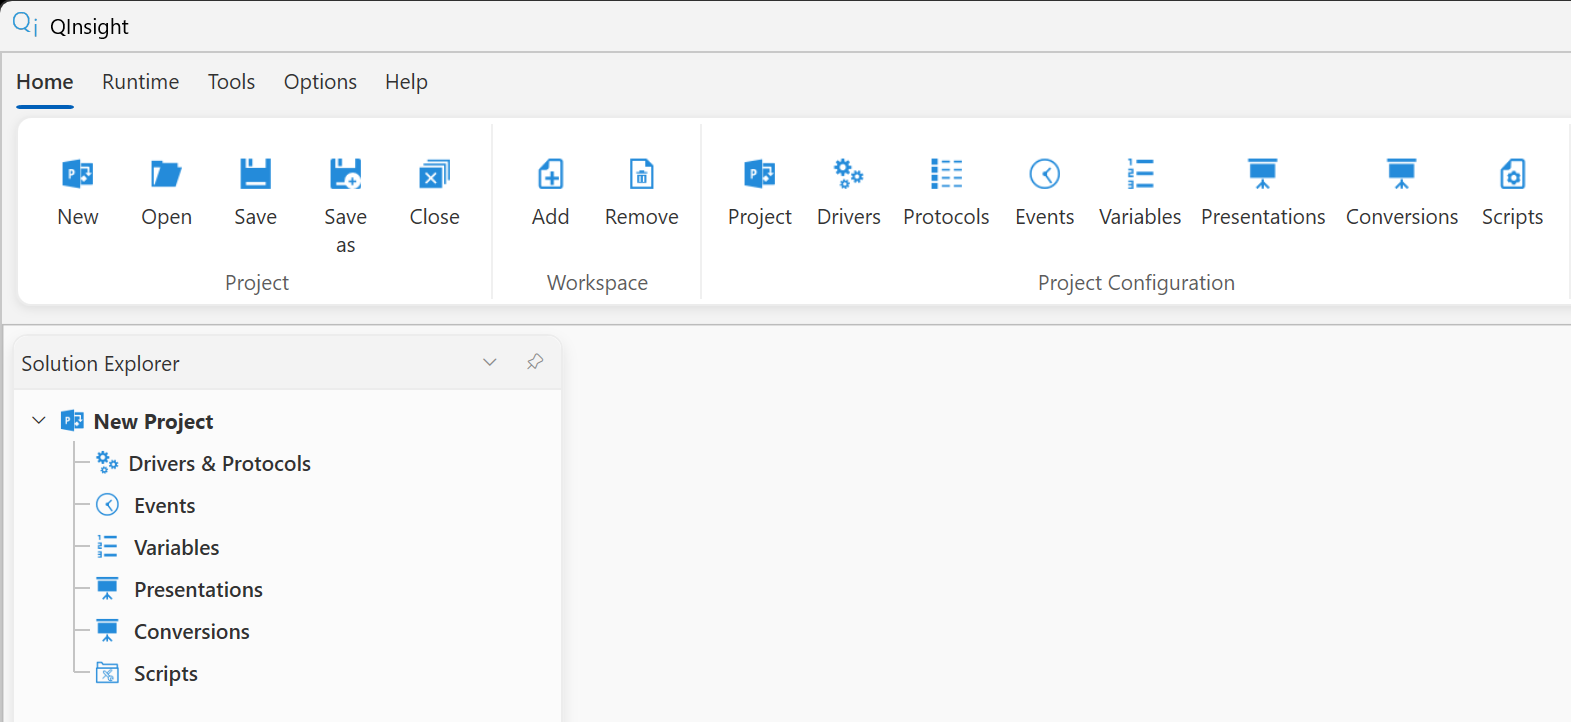Image resolution: width=1571 pixels, height=722 pixels.
Task: Switch to the Runtime tab
Action: click(x=141, y=82)
